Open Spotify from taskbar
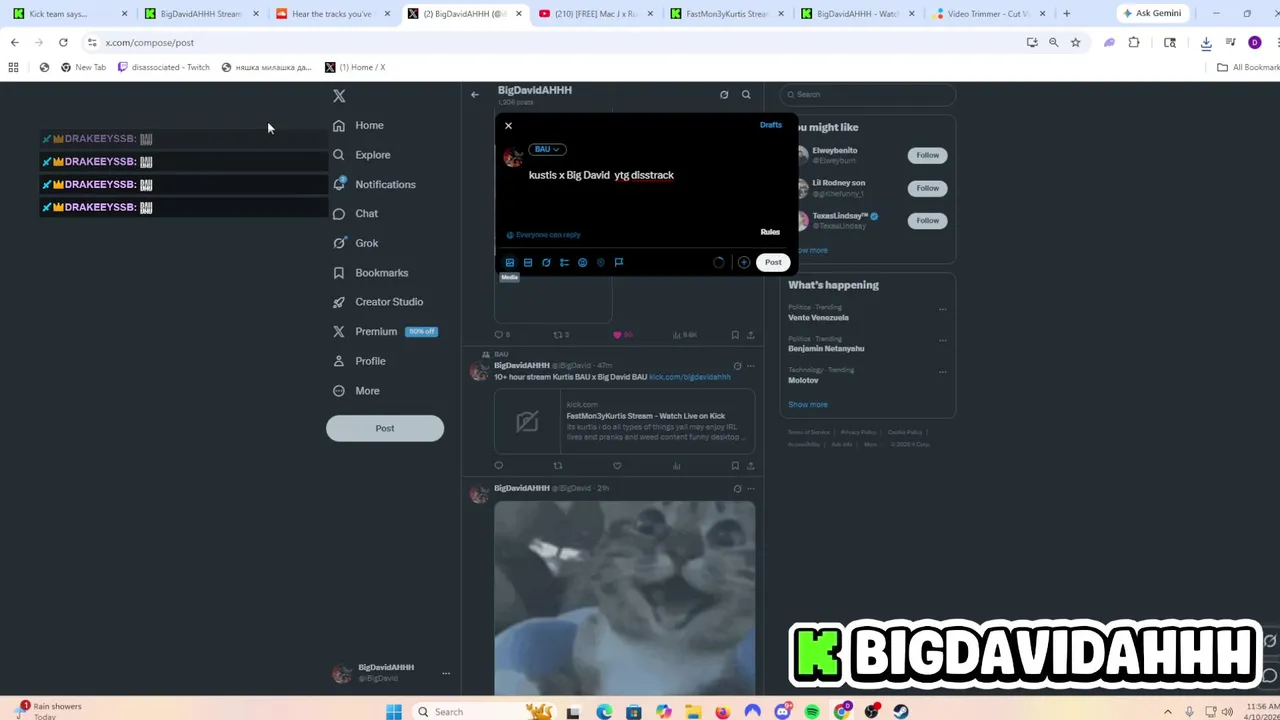1280x720 pixels. pyautogui.click(x=812, y=712)
